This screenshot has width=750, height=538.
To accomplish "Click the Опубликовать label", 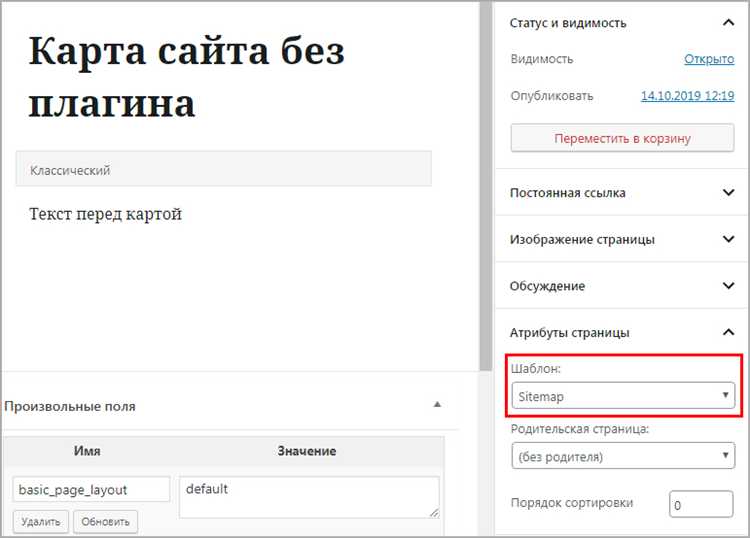I will pyautogui.click(x=551, y=96).
